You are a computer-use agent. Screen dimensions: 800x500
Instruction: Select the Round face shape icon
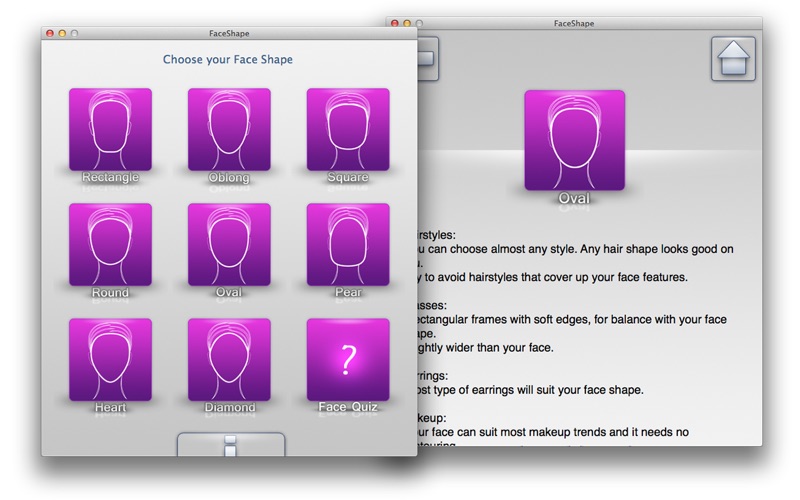110,245
